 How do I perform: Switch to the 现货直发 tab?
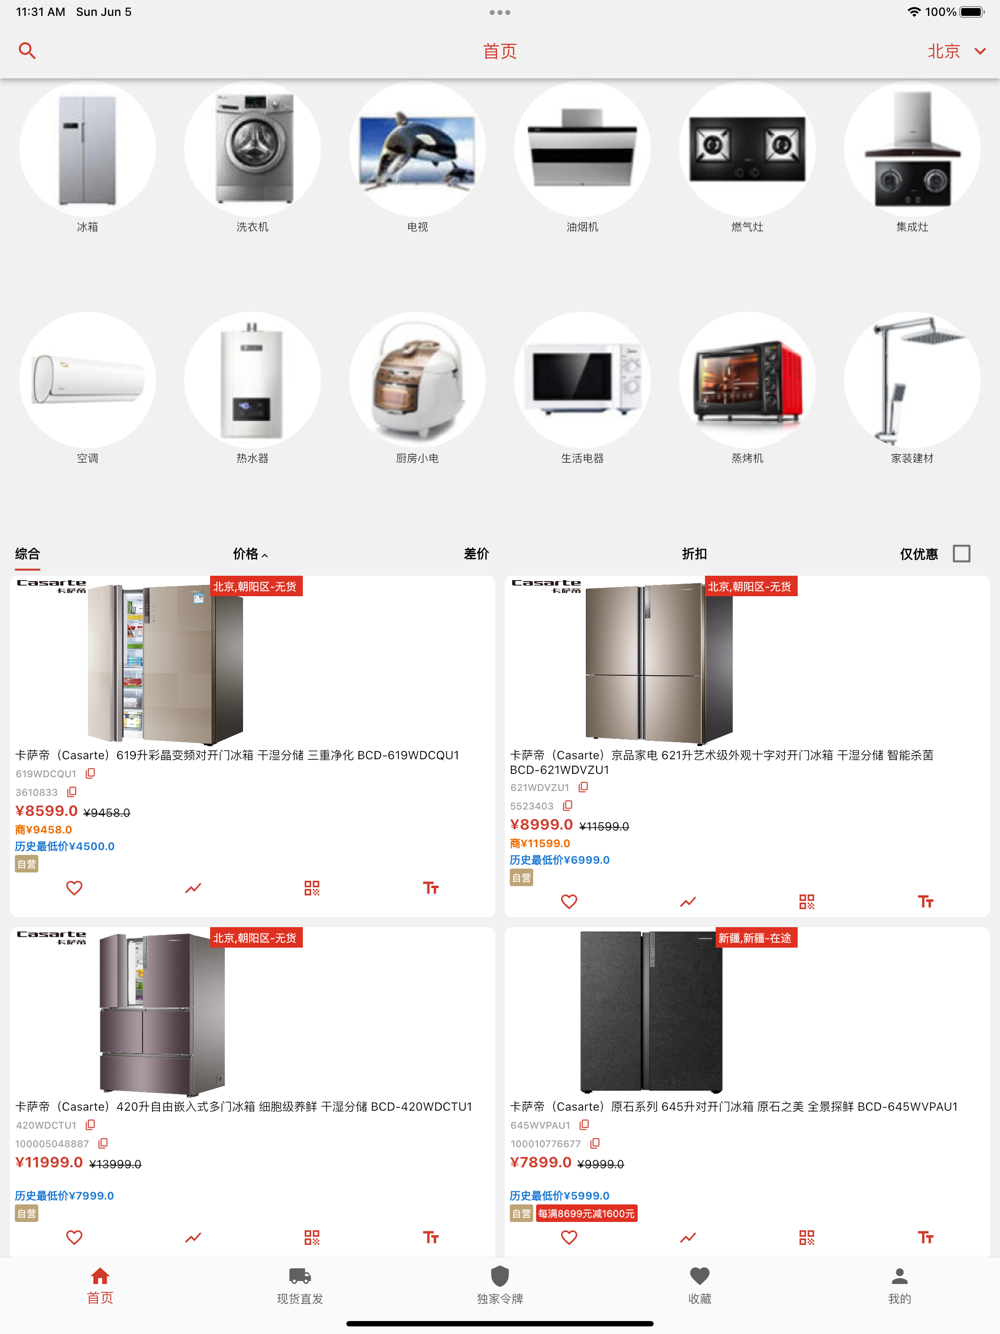tap(300, 1286)
